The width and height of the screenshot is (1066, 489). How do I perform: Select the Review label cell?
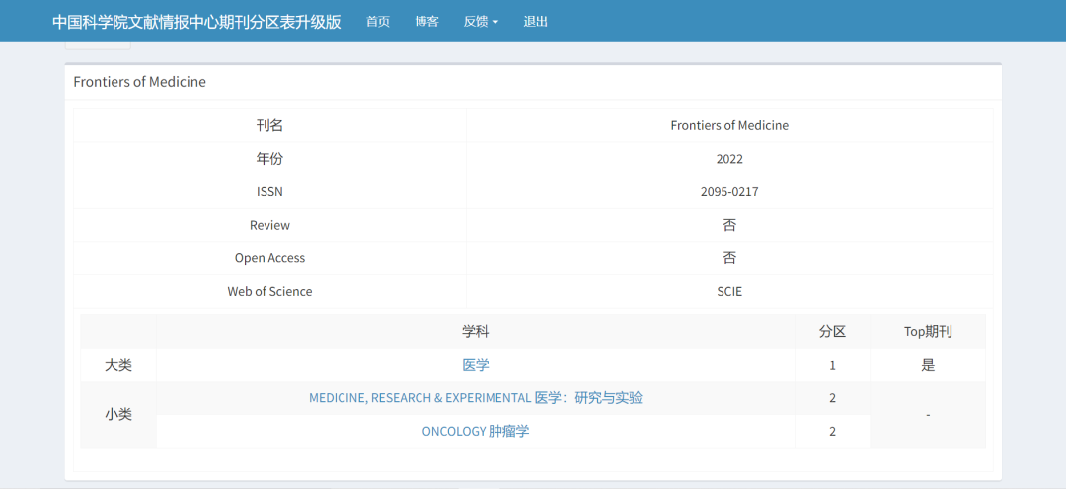pyautogui.click(x=270, y=225)
